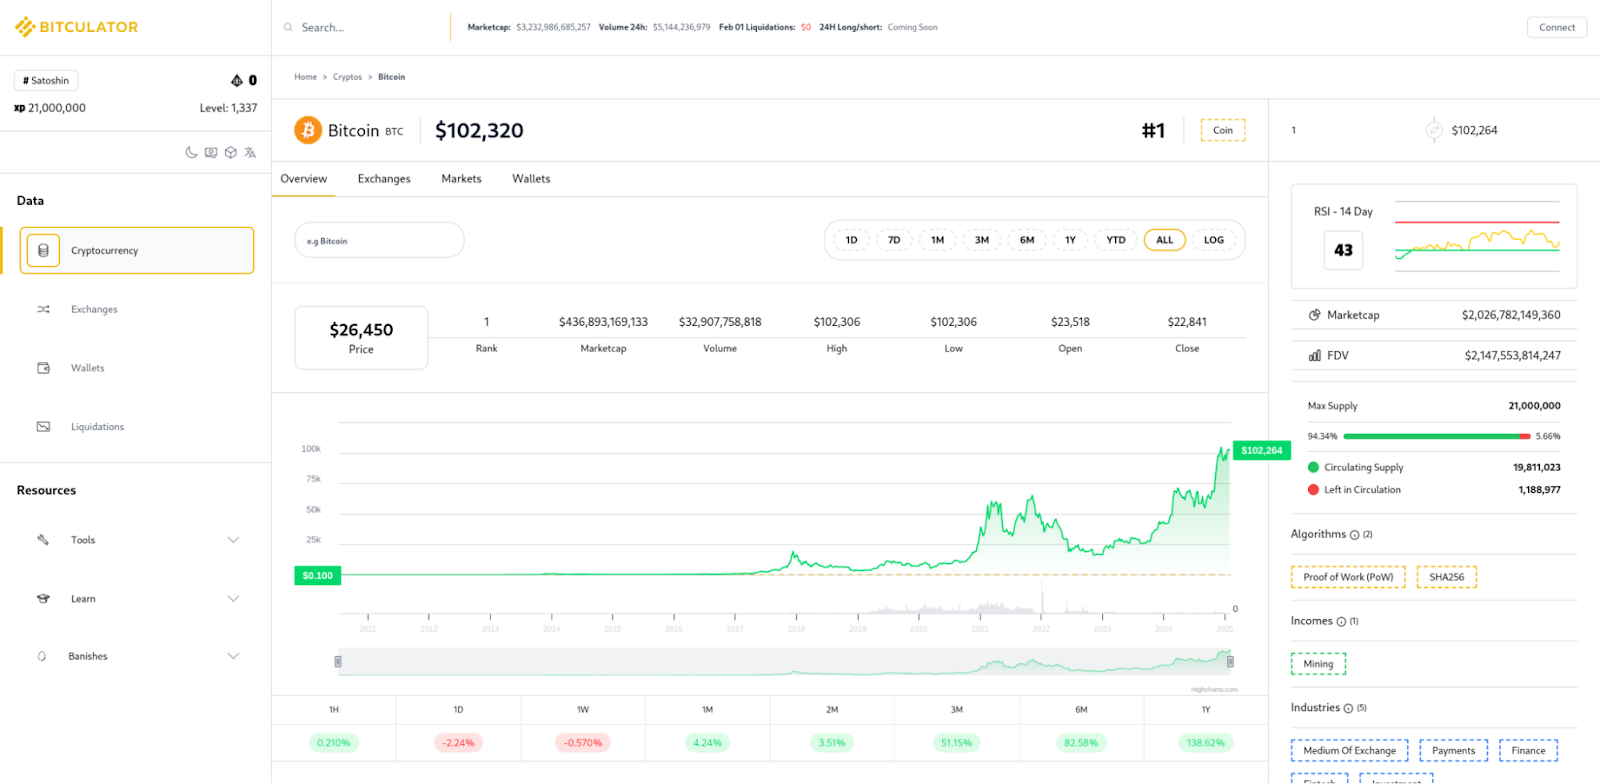
Task: Click the orange Bitcoin logo icon
Action: 308,130
